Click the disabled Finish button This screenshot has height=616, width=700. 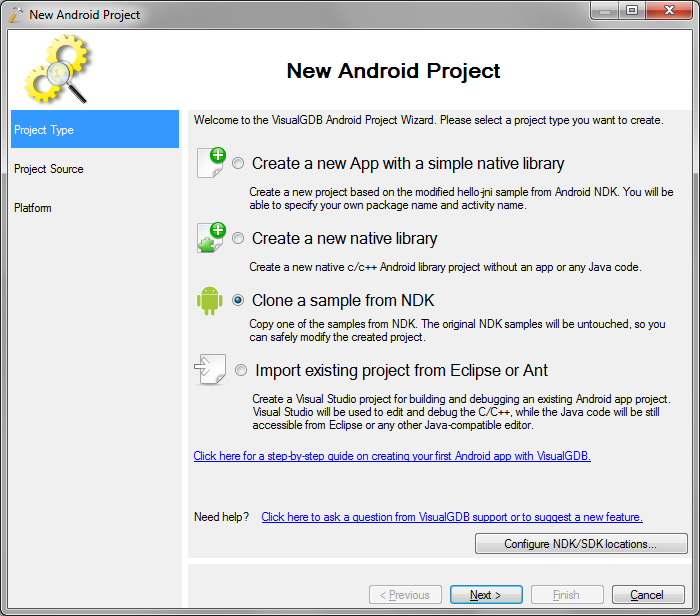567,595
